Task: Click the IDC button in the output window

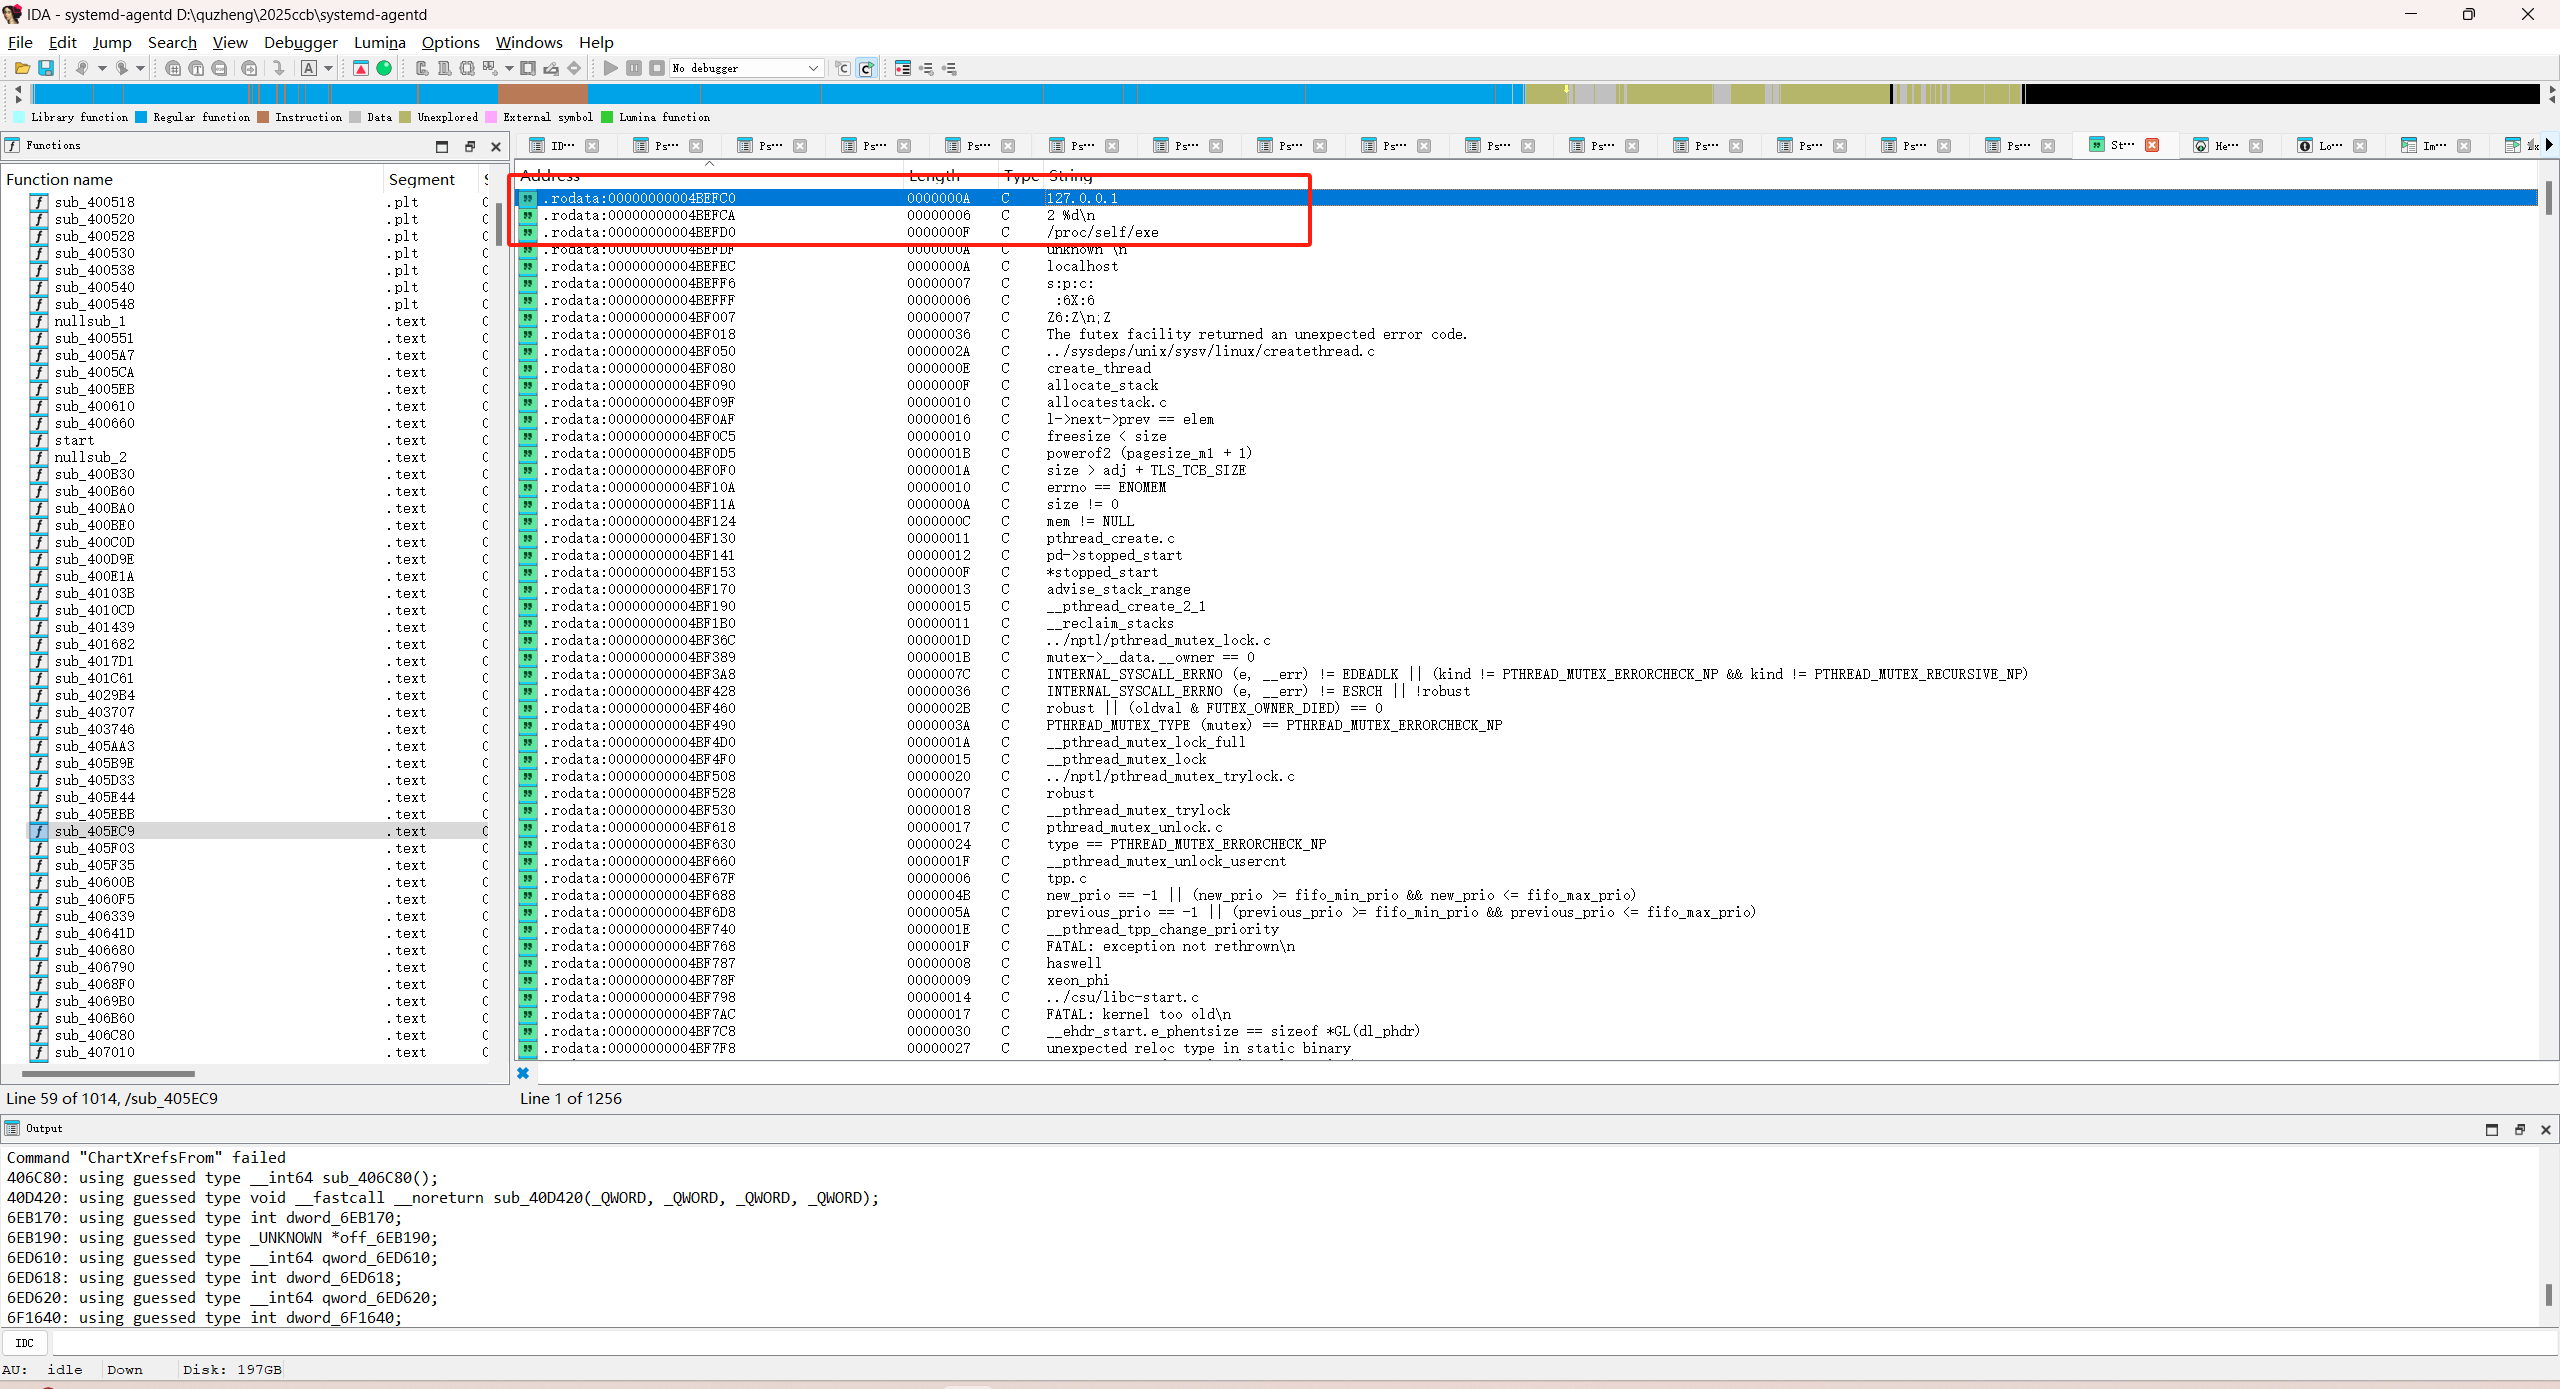Action: [25, 1342]
